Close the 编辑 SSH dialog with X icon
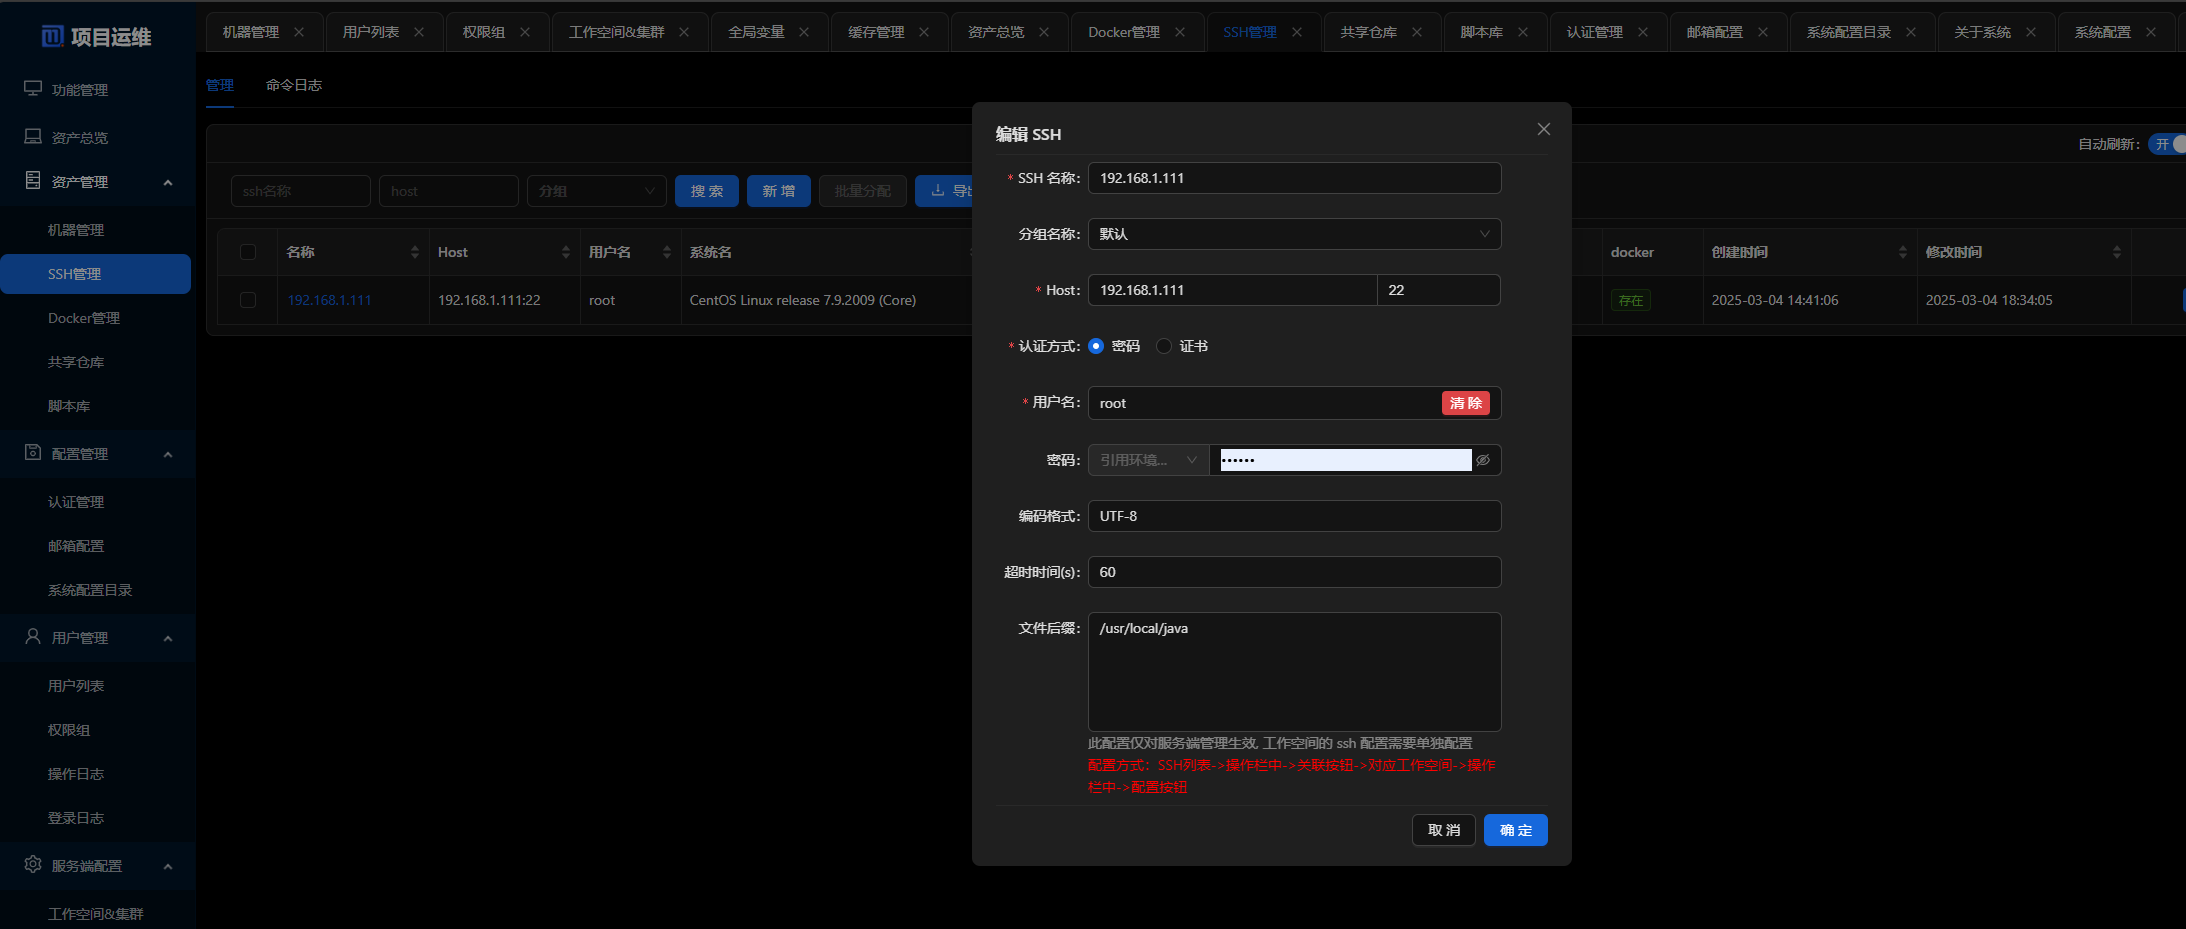This screenshot has height=929, width=2186. (1543, 130)
